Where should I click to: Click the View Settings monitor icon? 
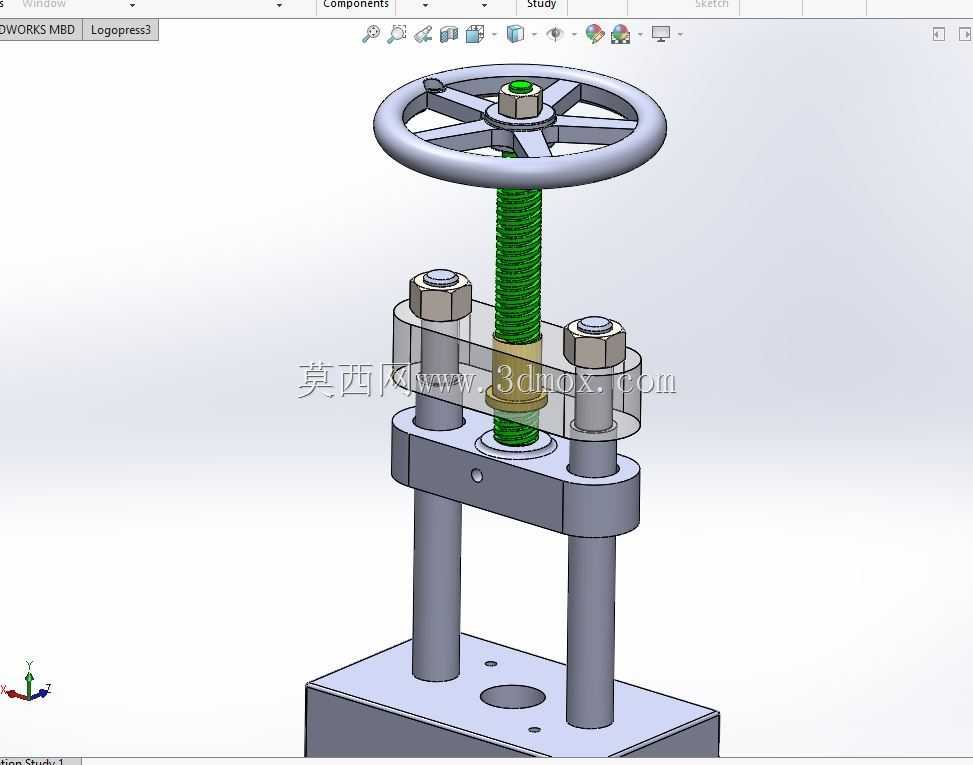[661, 34]
